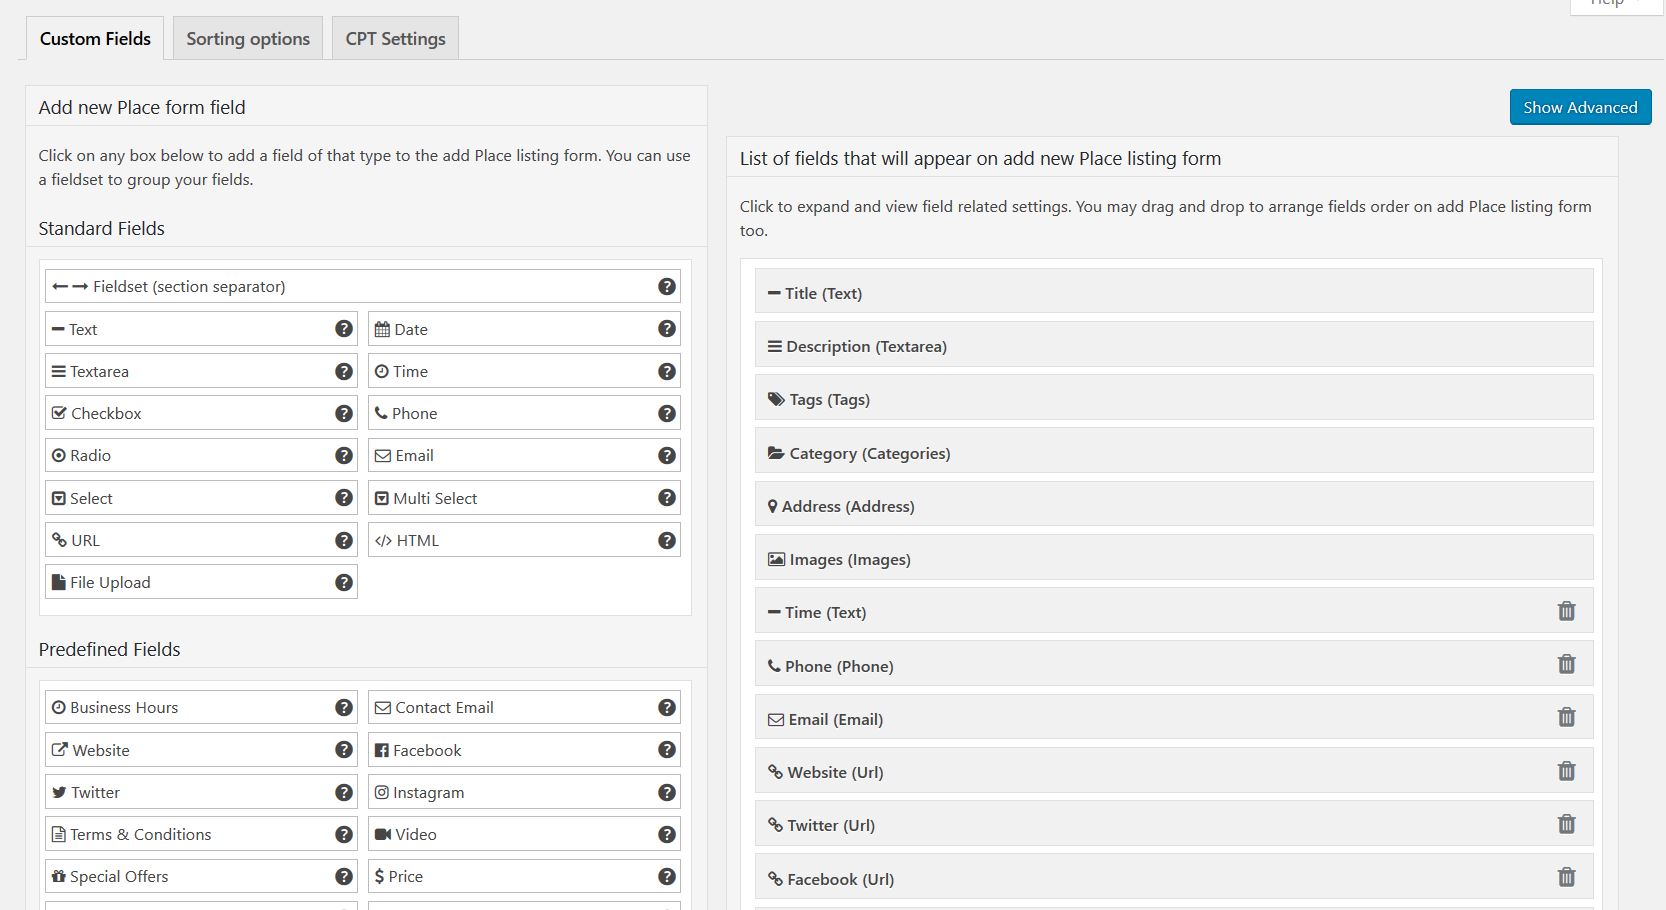Screen dimensions: 1666x910
Task: Click trash icon on Phone (Phone) row
Action: click(x=1566, y=664)
